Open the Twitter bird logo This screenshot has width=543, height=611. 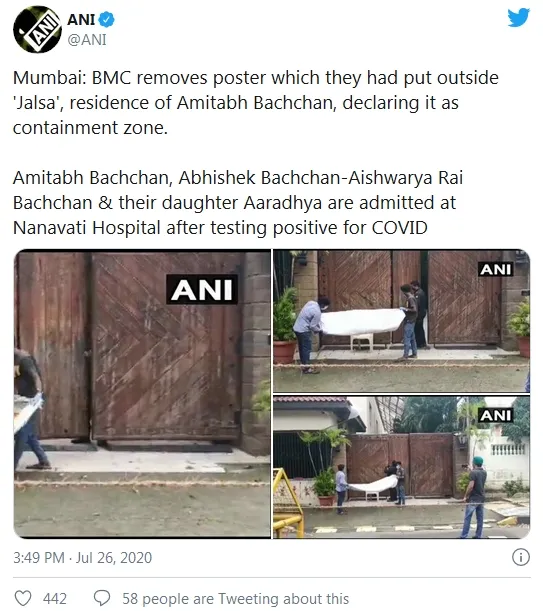pyautogui.click(x=518, y=18)
